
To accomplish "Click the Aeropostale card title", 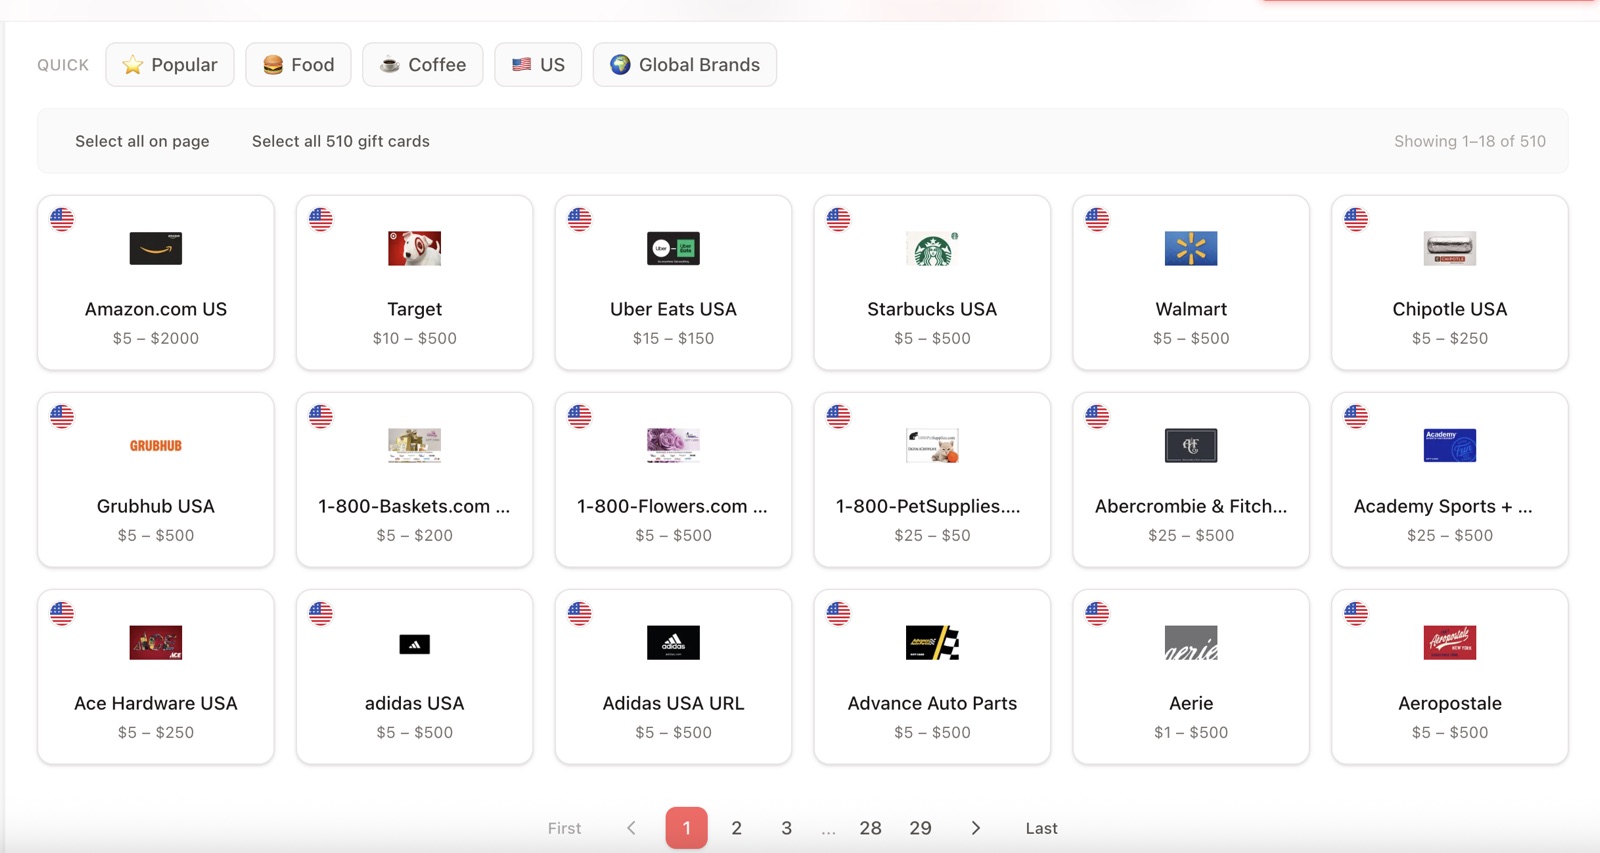I will pos(1450,703).
